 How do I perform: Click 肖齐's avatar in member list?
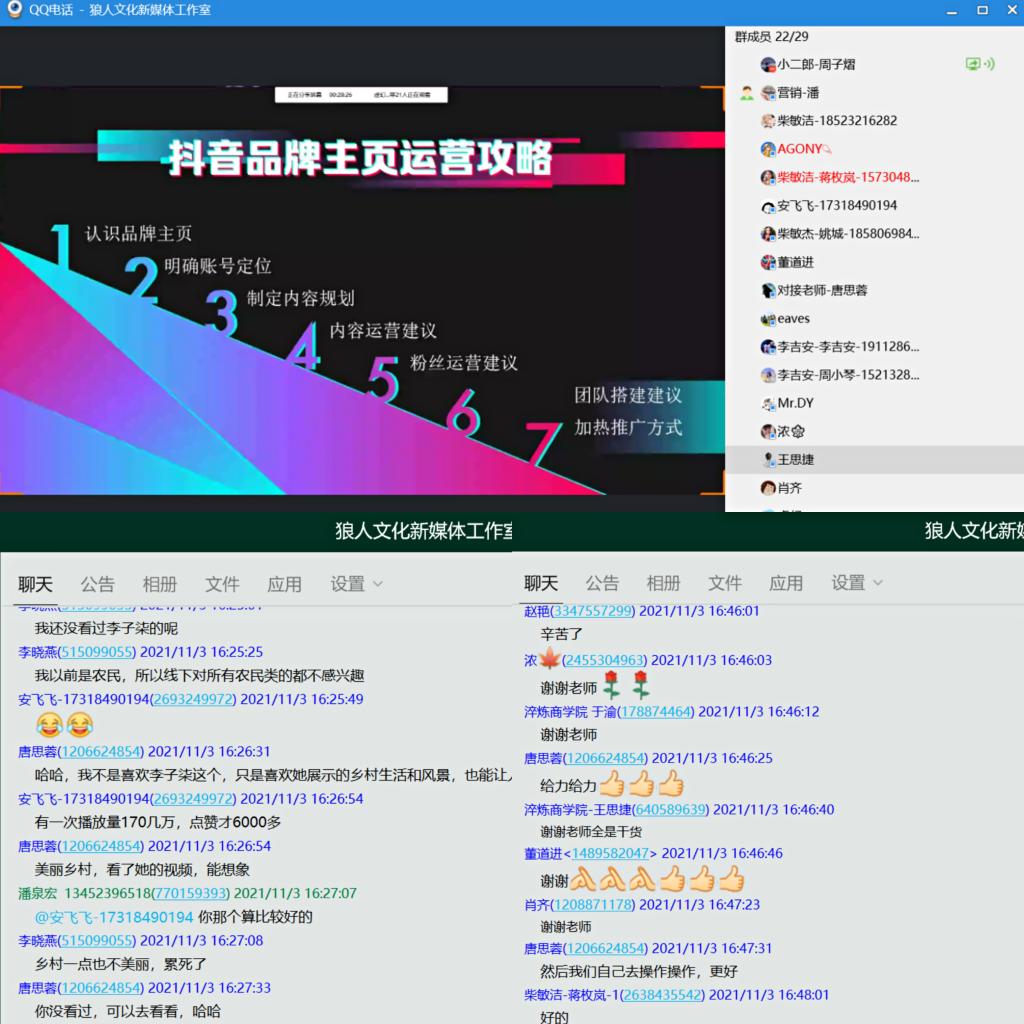click(x=768, y=488)
